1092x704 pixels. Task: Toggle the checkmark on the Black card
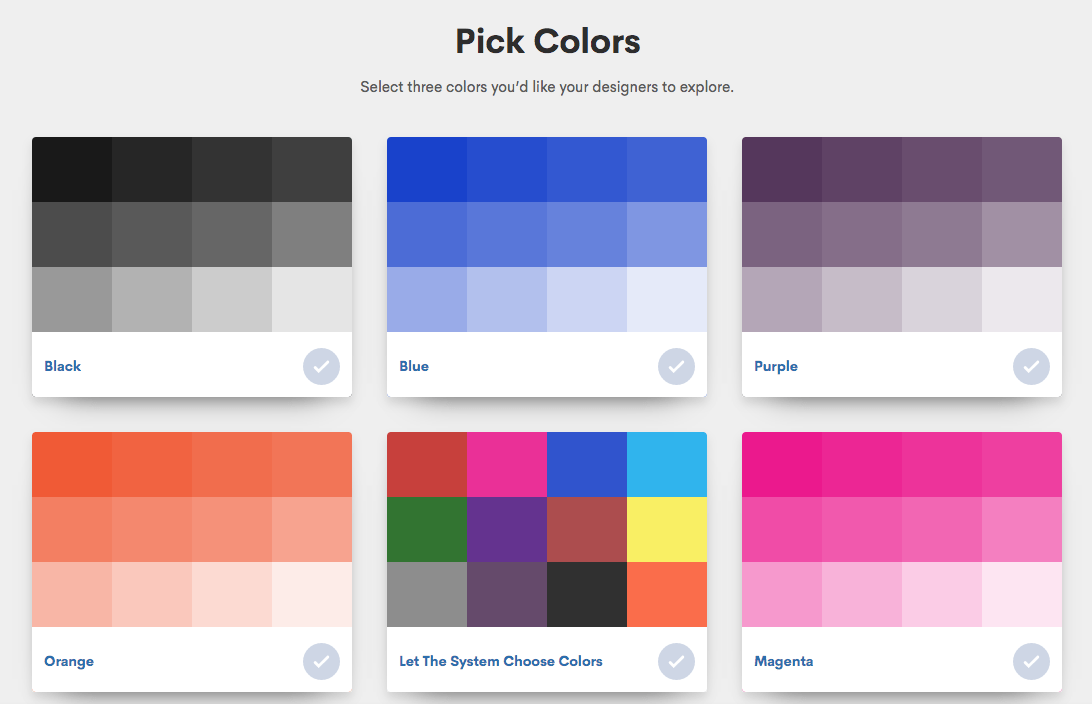click(321, 366)
